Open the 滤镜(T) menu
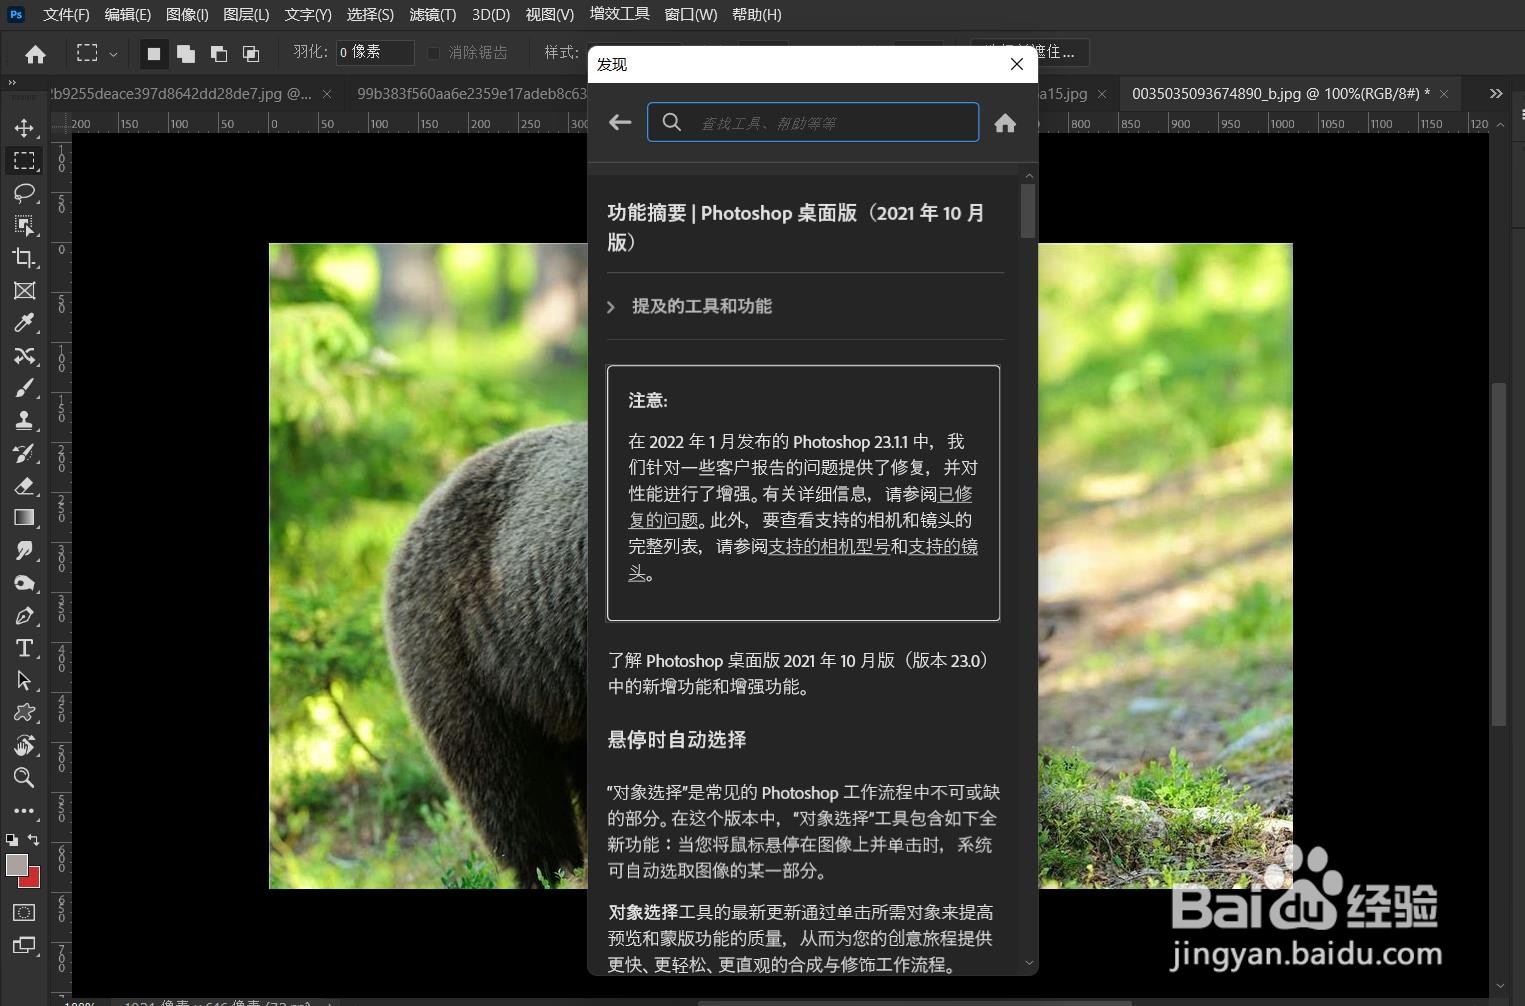Screen dimensions: 1525x1006 (433, 14)
